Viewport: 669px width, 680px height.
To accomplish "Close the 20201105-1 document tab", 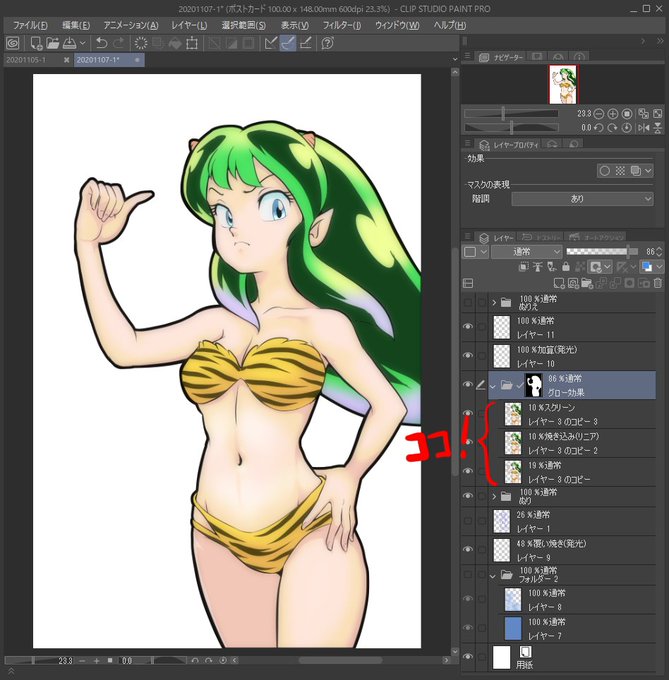I will [x=66, y=60].
